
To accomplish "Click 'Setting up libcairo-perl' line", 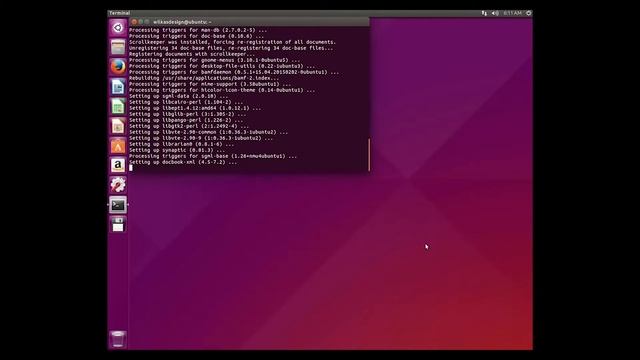I will (x=186, y=102).
